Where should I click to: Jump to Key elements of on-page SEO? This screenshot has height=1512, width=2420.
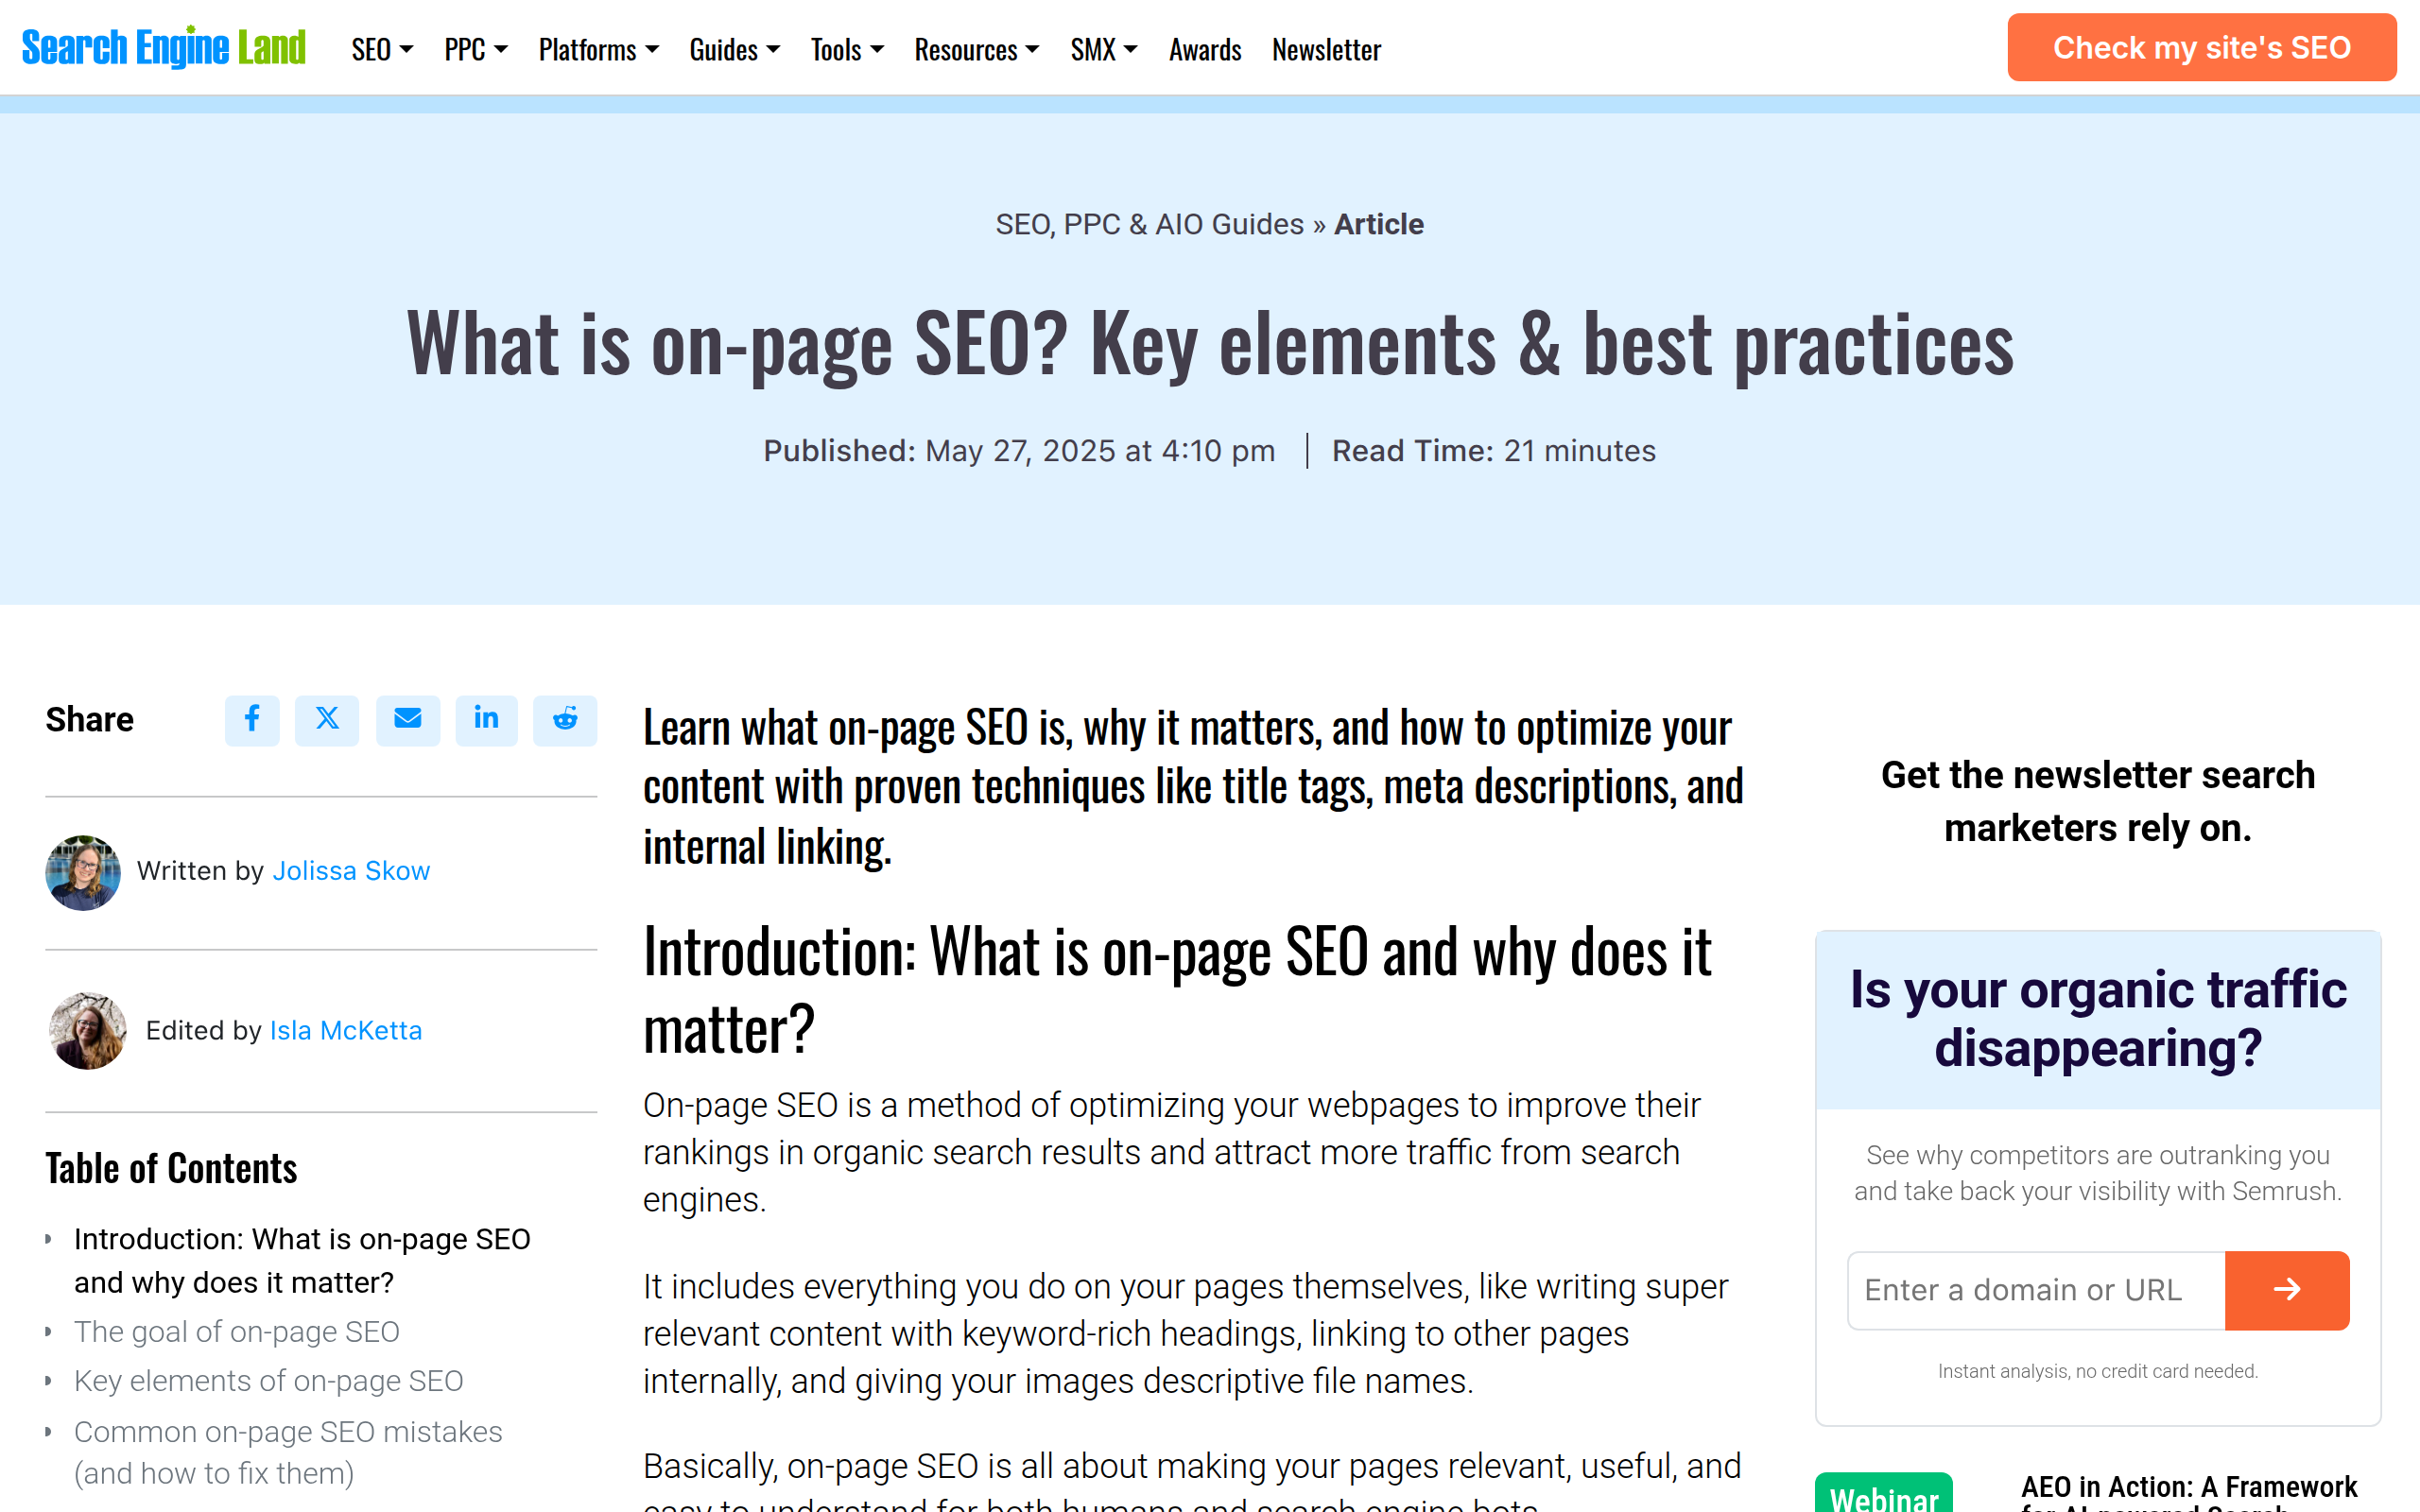pos(268,1381)
